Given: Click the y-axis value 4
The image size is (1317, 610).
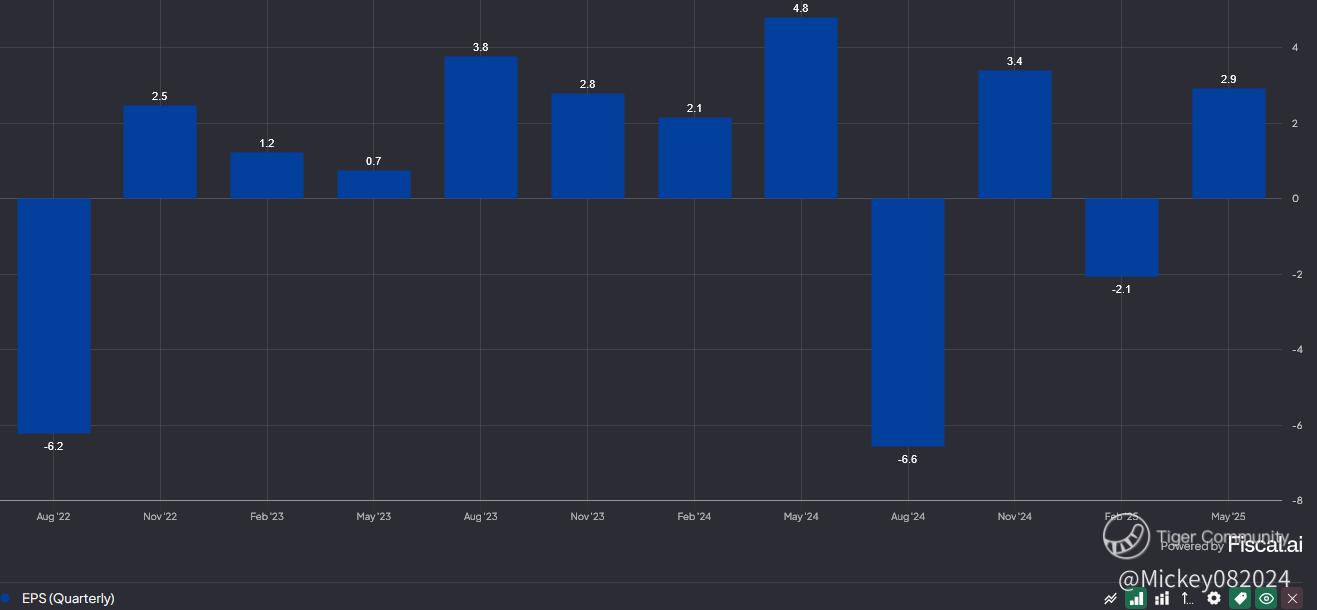Looking at the screenshot, I should click(x=1295, y=47).
